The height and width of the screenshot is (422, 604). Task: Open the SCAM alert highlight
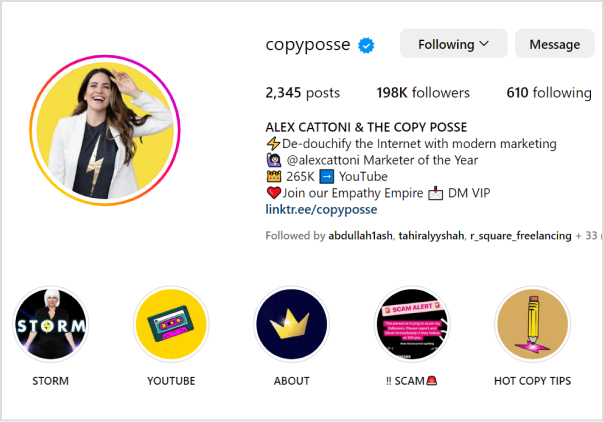412,324
